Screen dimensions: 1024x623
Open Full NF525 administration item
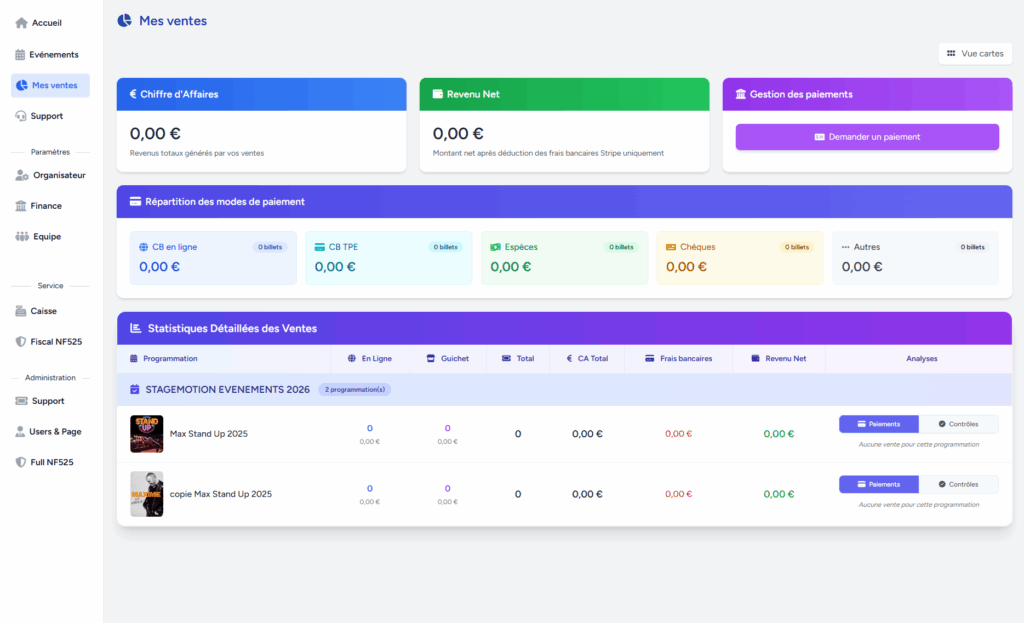[50, 462]
